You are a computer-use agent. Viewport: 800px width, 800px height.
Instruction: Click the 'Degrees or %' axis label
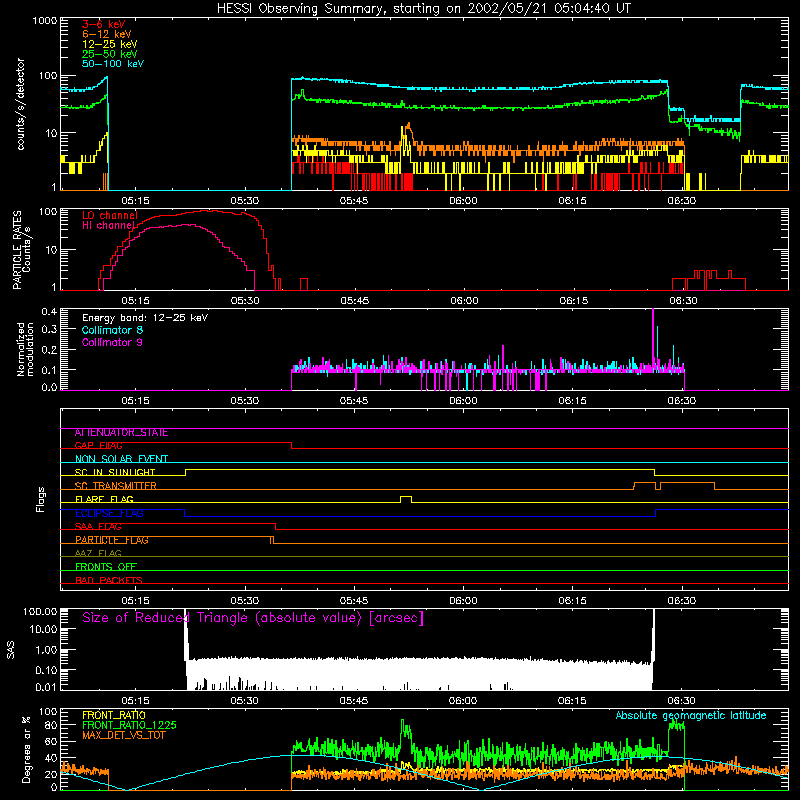(26, 749)
